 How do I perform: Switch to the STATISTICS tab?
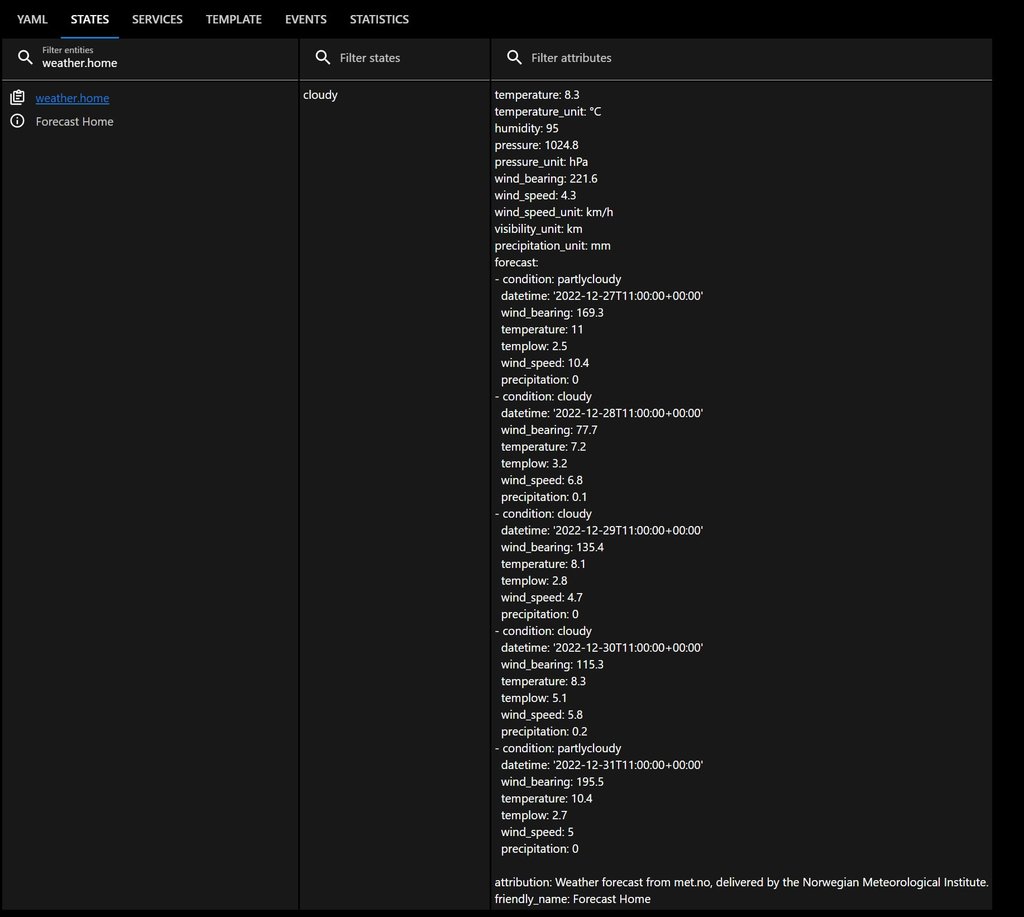(x=379, y=19)
